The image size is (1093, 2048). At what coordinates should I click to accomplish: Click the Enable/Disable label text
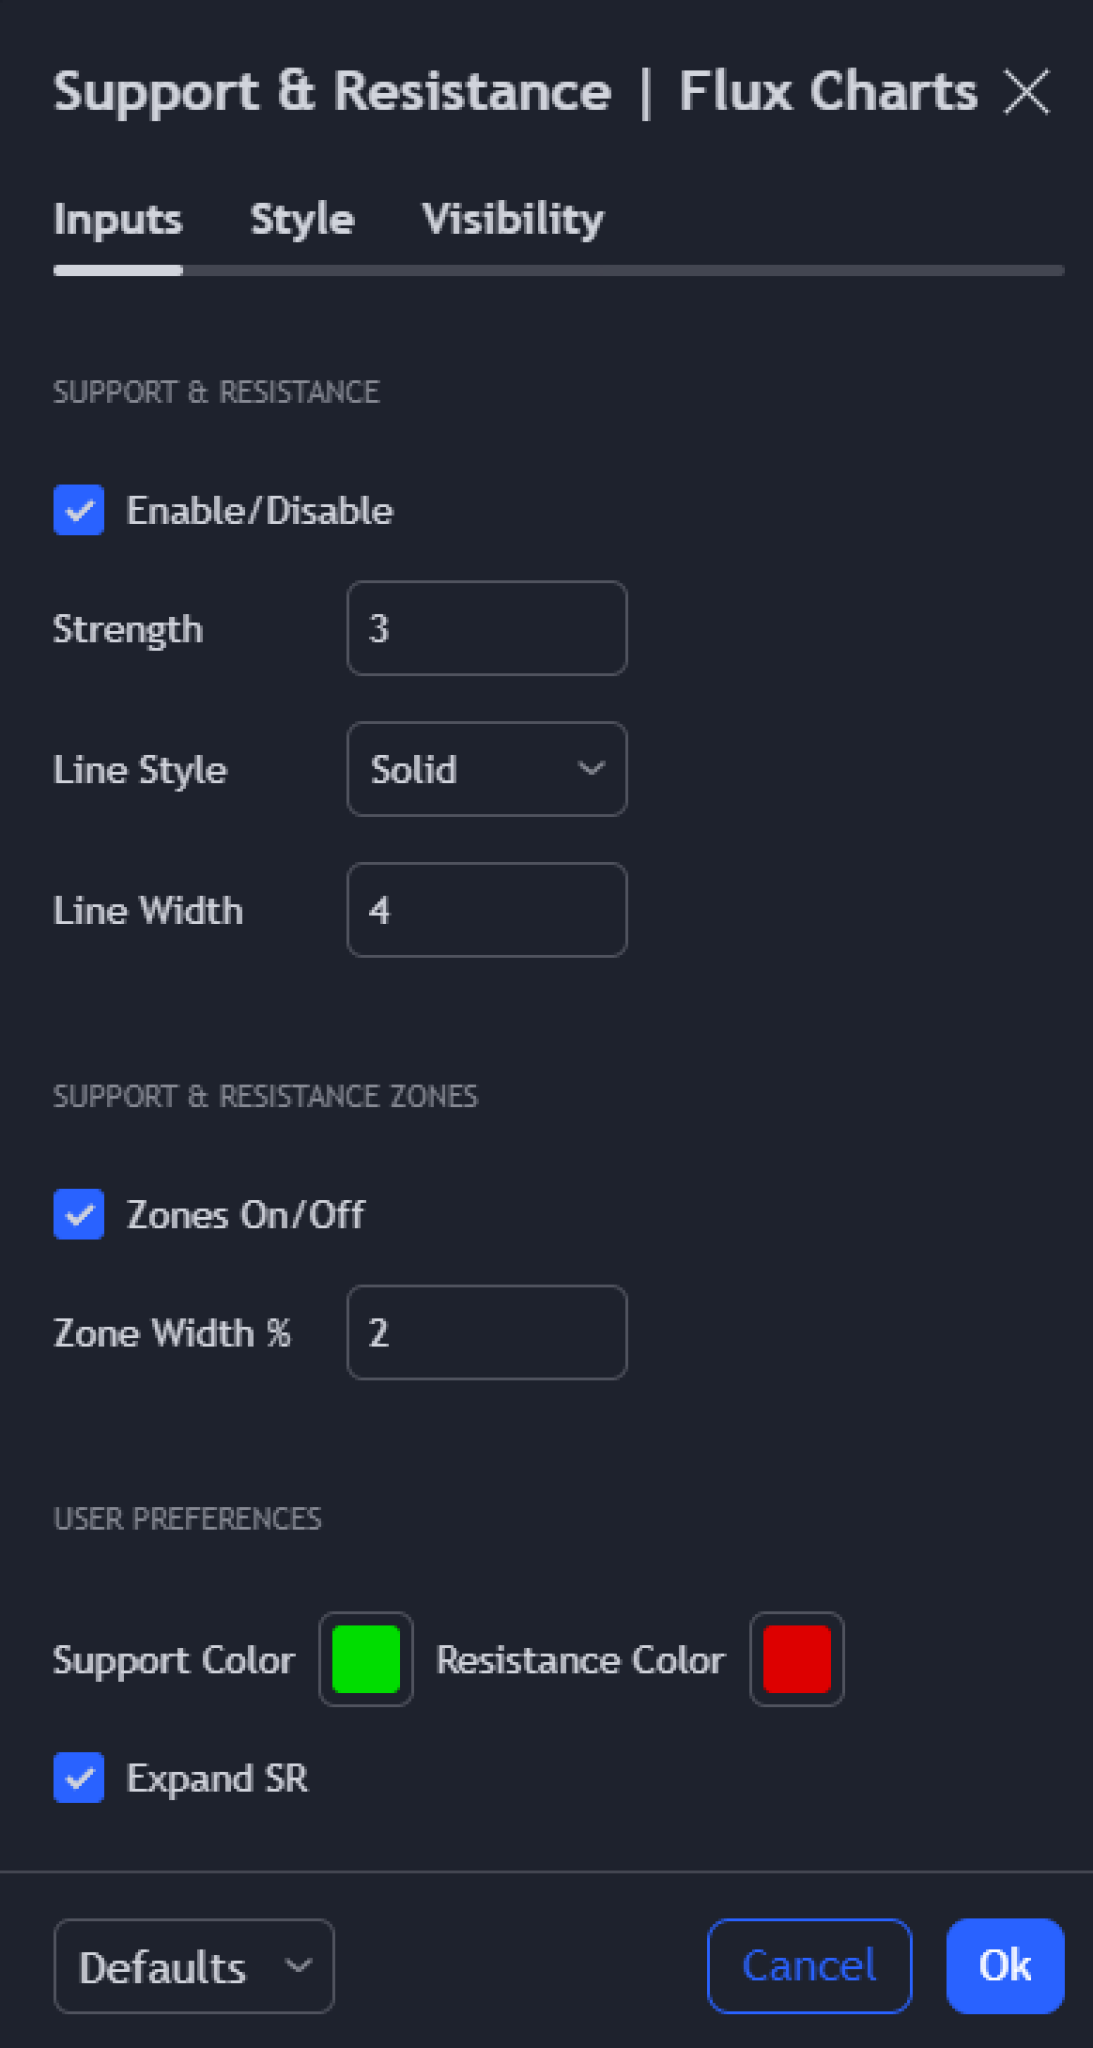(x=260, y=511)
